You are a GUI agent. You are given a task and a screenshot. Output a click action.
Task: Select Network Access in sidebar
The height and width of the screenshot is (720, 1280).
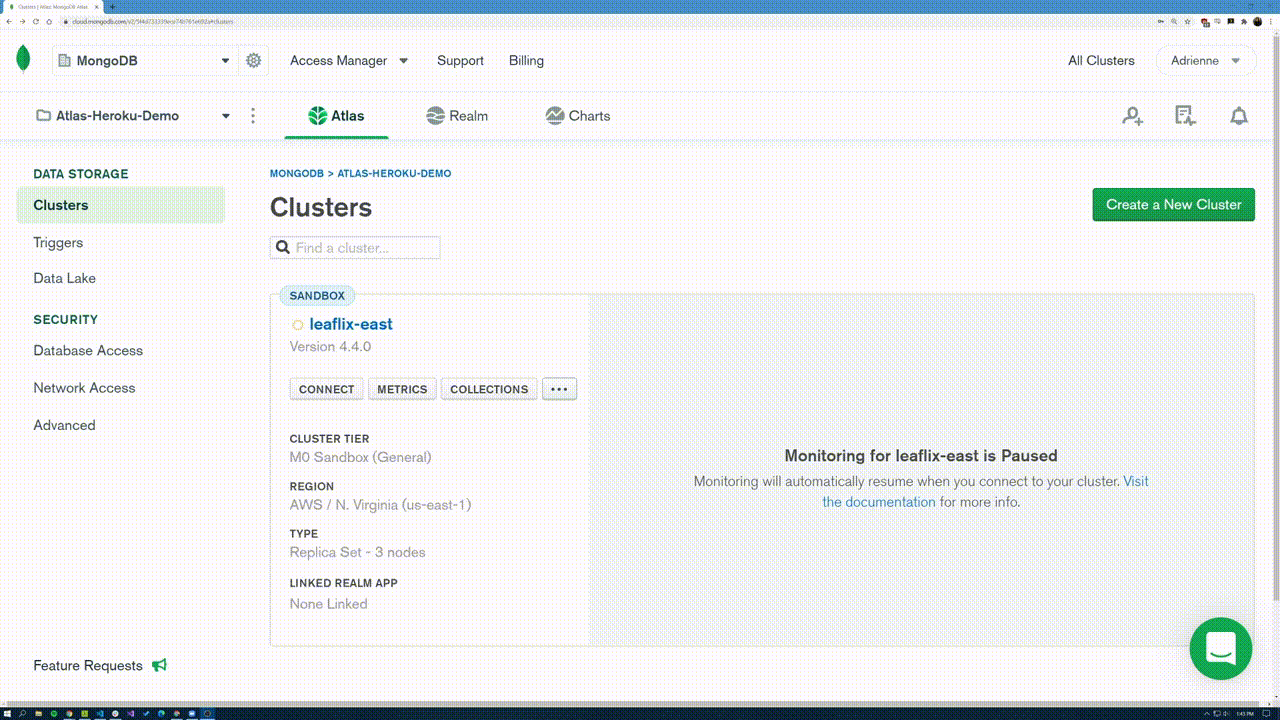coord(84,388)
